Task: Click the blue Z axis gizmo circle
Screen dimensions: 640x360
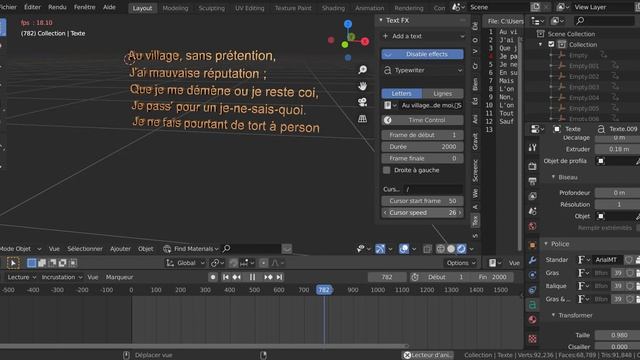Action: 348,24
